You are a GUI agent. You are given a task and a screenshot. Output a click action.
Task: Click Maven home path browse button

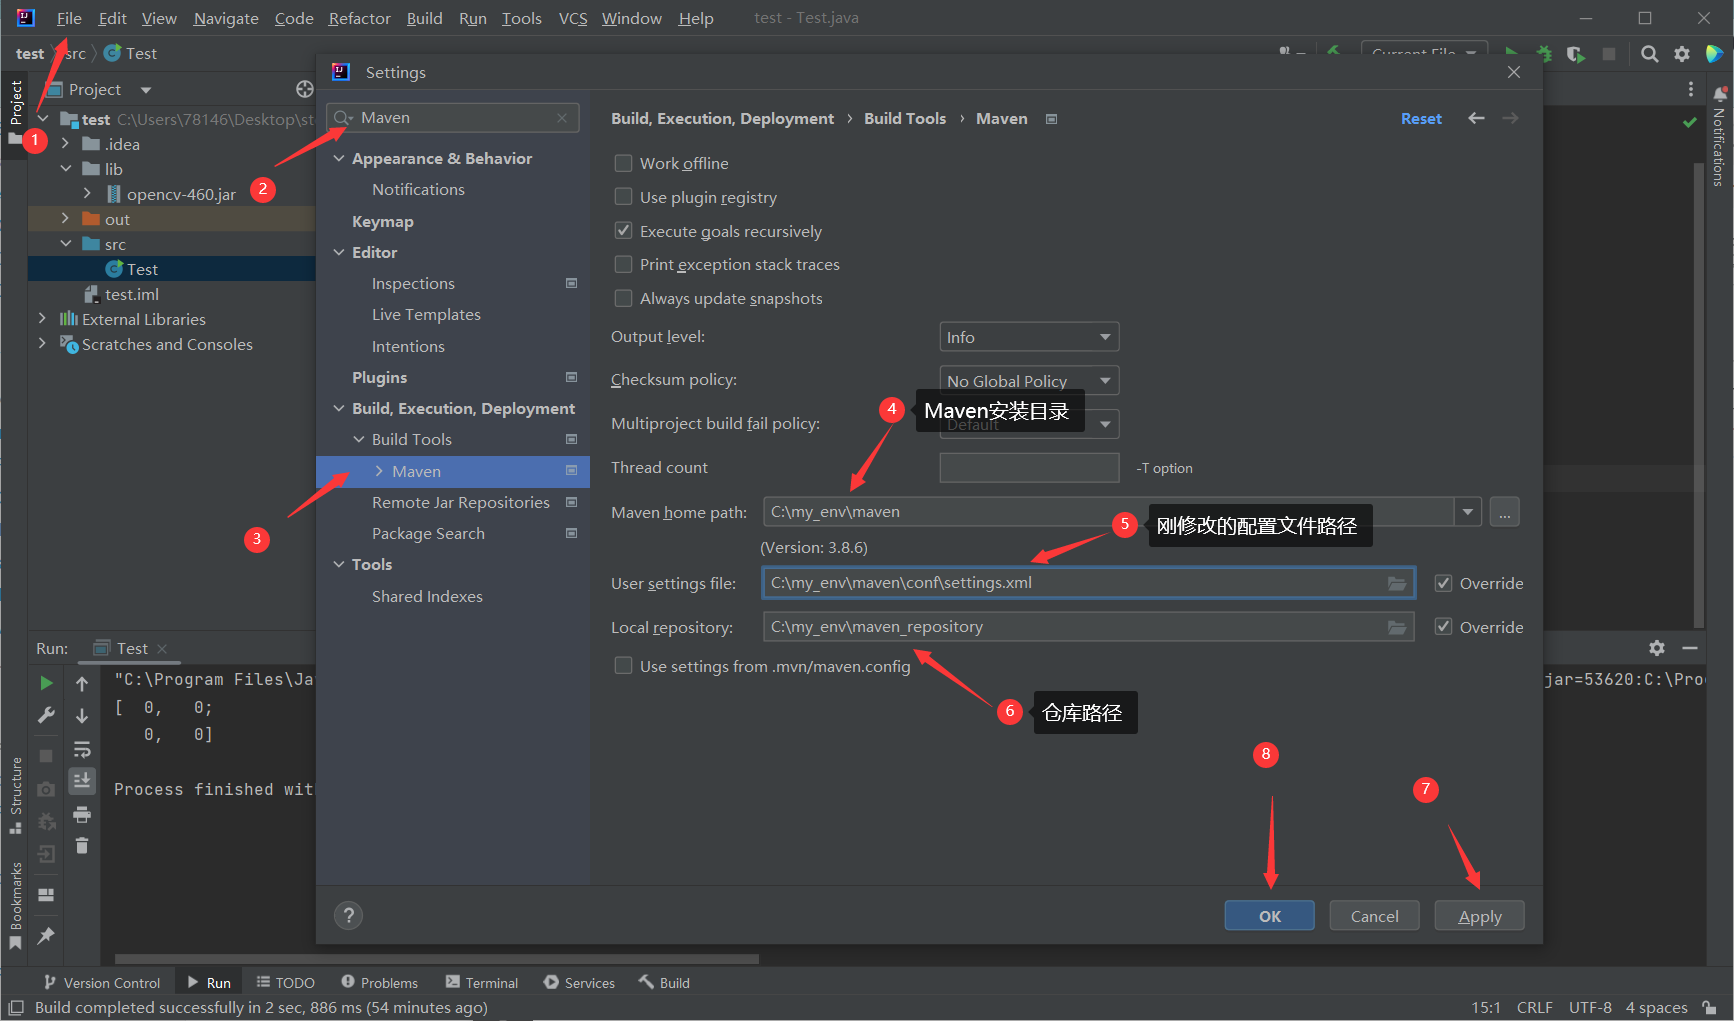click(1504, 512)
